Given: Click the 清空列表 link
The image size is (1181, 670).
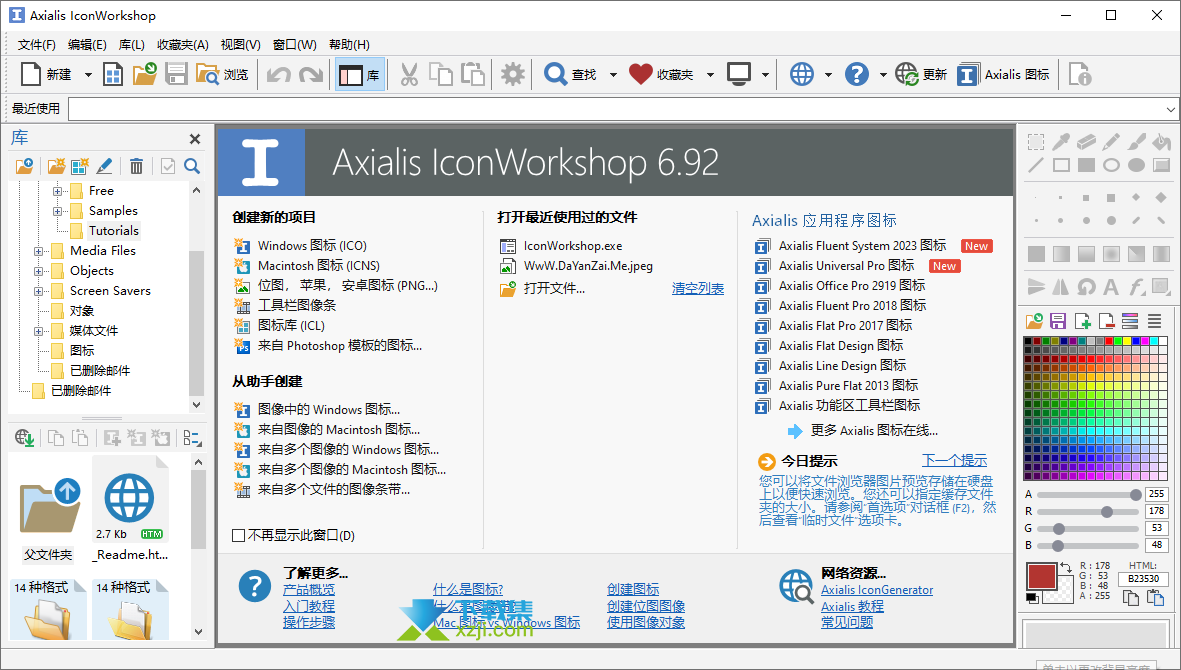Looking at the screenshot, I should click(x=698, y=288).
